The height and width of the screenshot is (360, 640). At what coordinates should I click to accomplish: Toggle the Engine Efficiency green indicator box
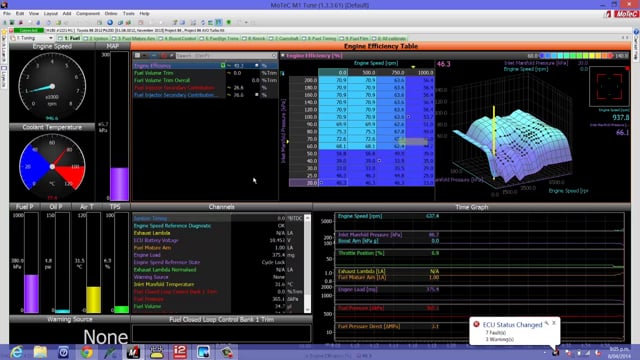click(x=223, y=65)
